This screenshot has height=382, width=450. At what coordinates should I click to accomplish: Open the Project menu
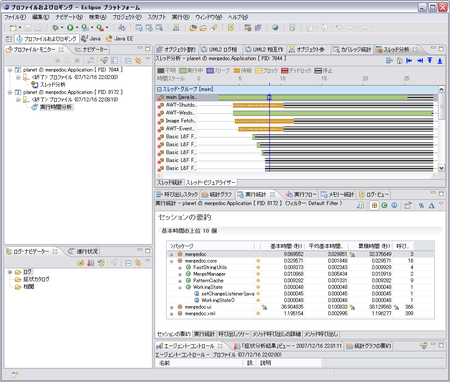127,17
